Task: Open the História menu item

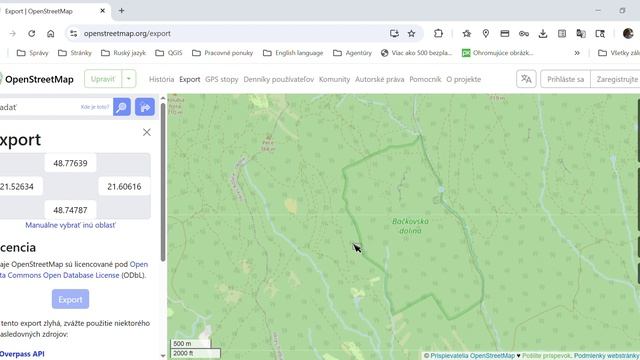Action: coord(161,79)
